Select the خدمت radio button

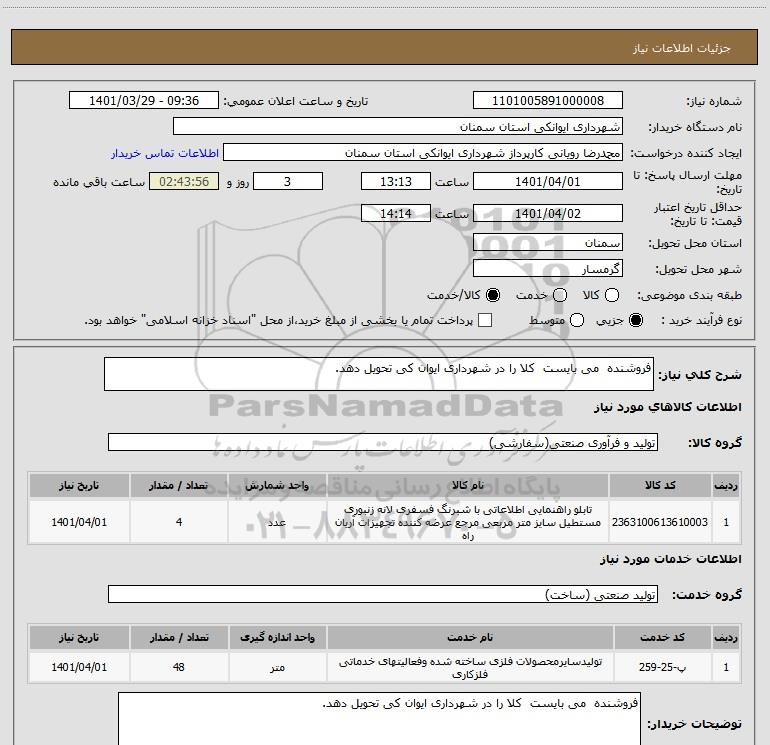pyautogui.click(x=560, y=295)
